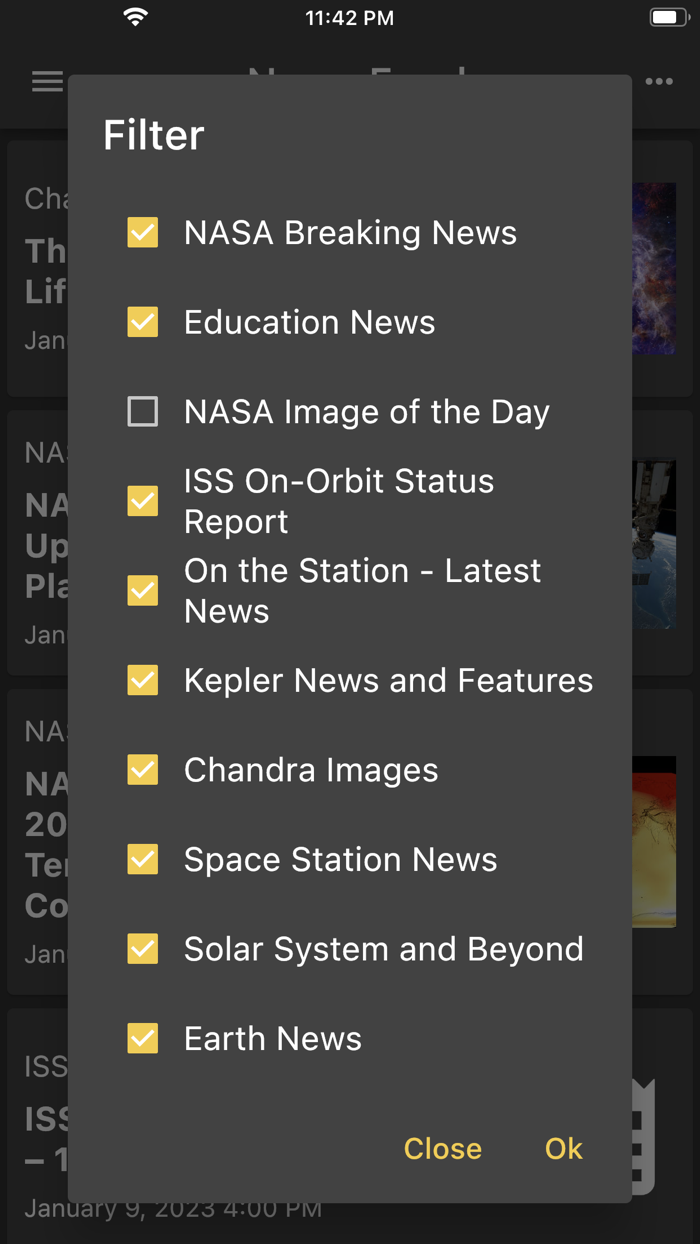Toggle the Chandra Images checkbox
The image size is (700, 1244).
(142, 770)
